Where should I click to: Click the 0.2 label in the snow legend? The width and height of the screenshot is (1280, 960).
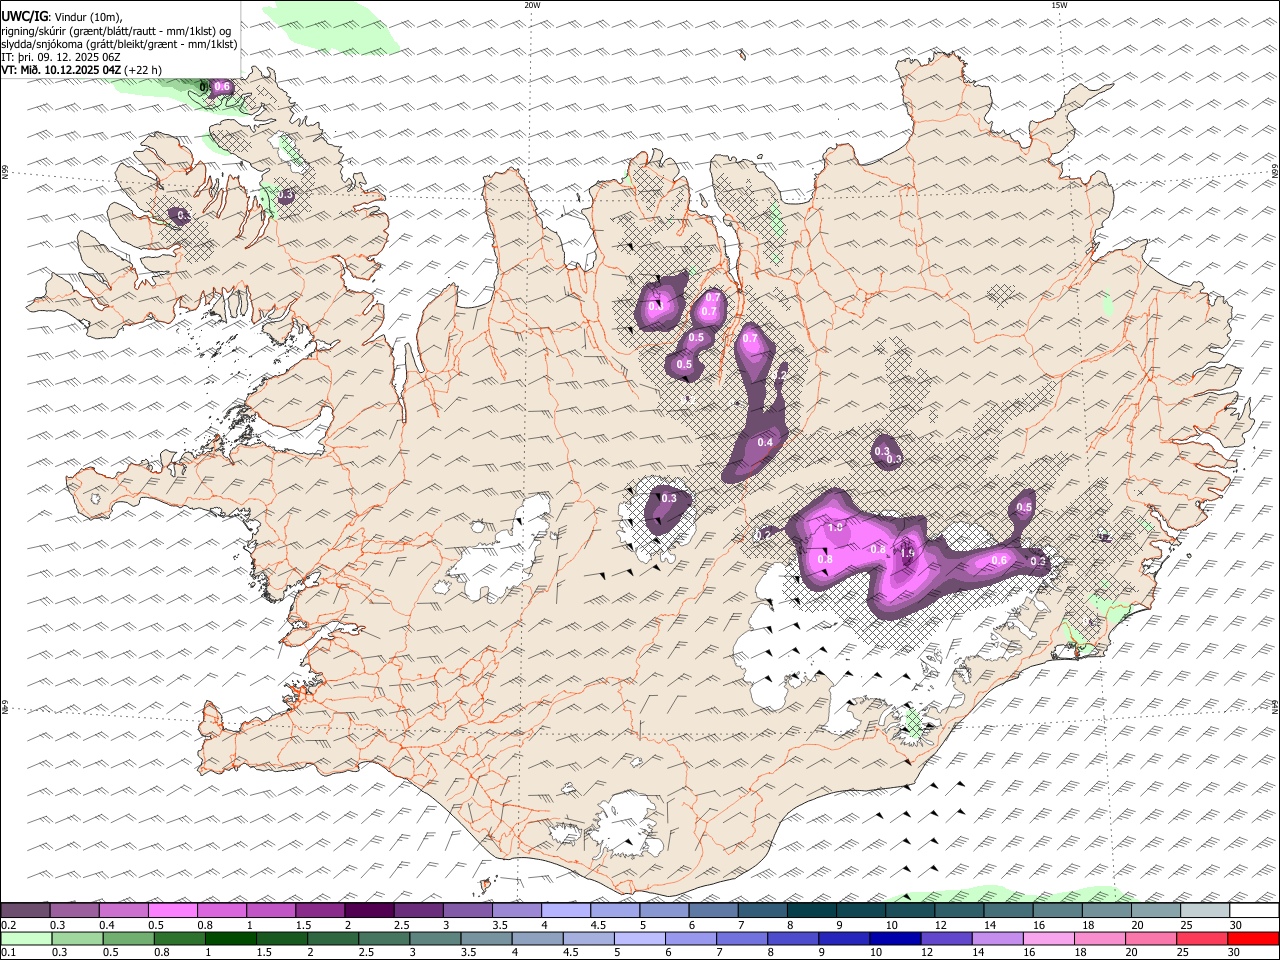[x=9, y=925]
